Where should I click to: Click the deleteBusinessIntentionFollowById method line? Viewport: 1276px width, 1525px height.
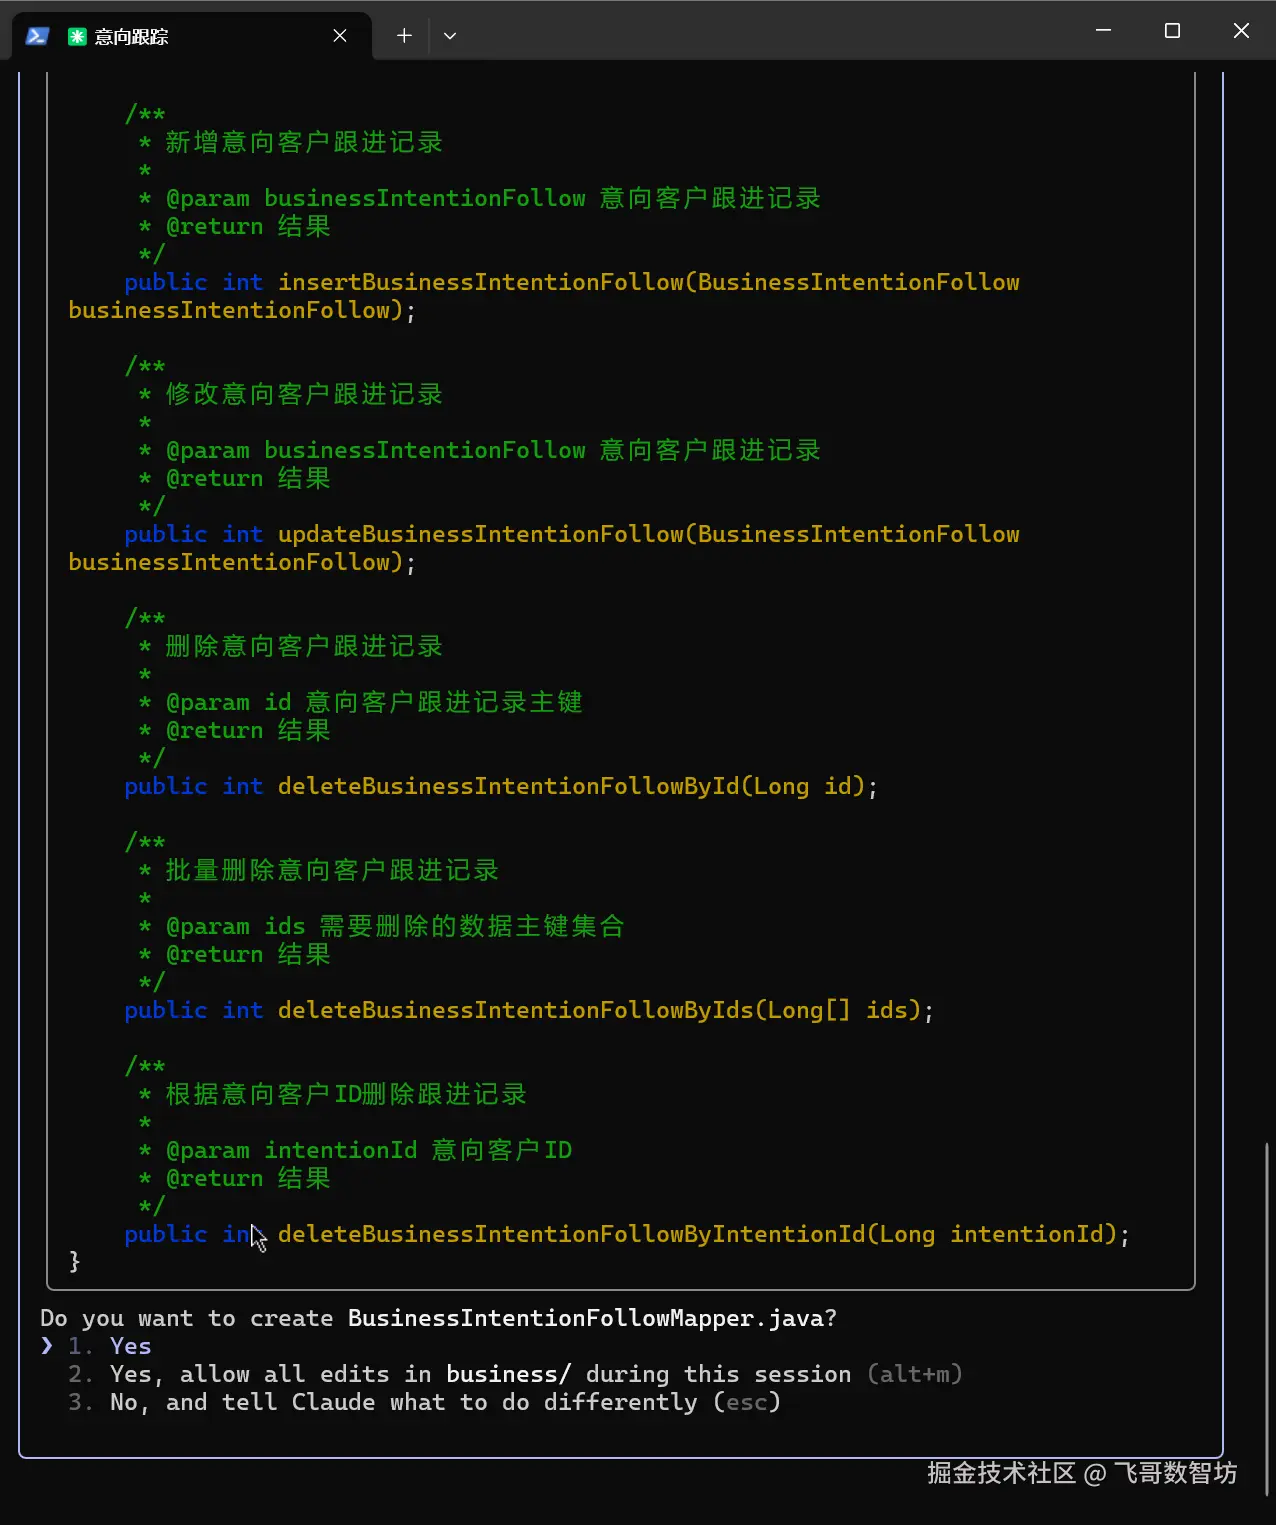point(501,786)
